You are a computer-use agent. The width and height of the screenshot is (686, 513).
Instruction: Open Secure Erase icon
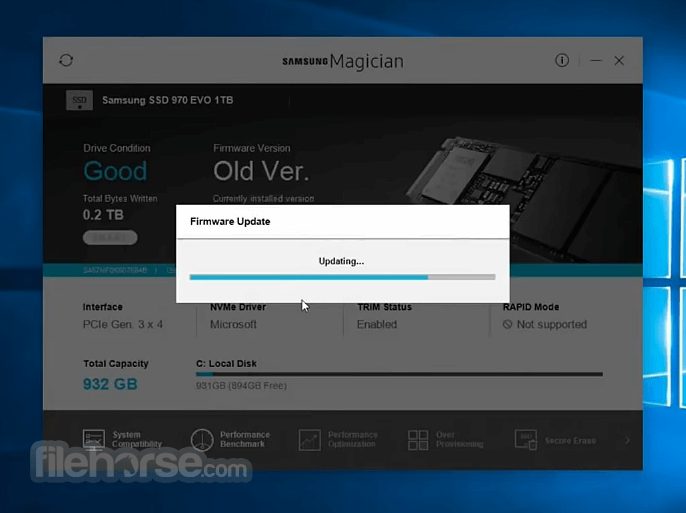(525, 440)
